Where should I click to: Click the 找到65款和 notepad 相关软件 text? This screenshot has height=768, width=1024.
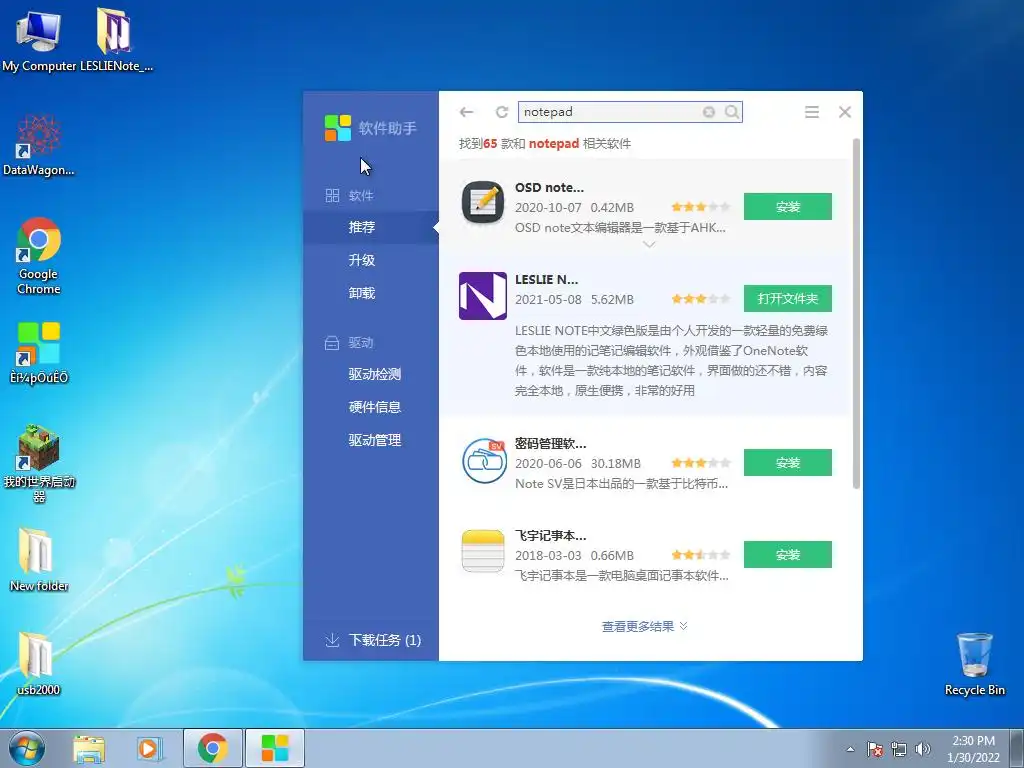click(x=545, y=144)
